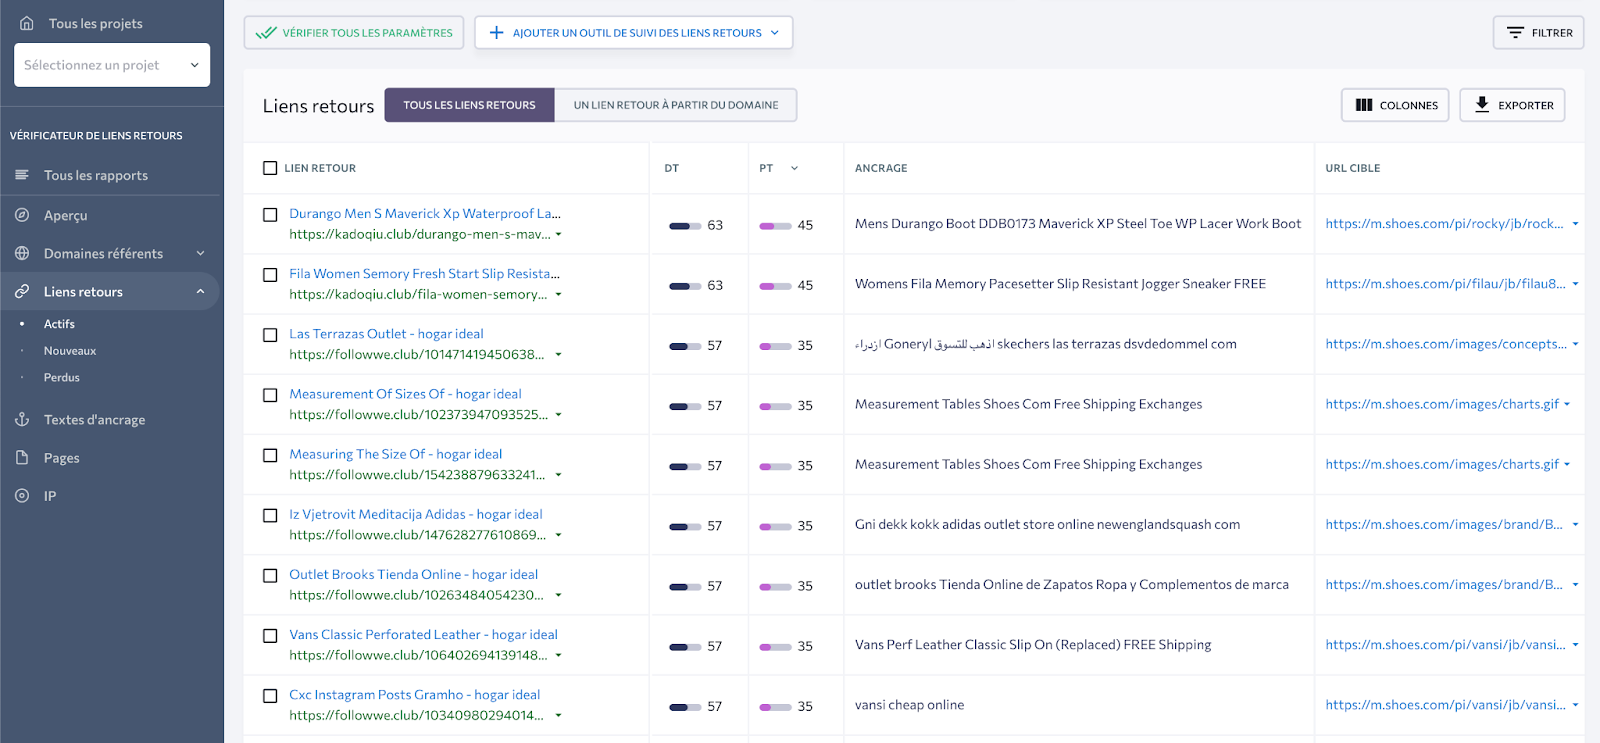Click the URL cible column header
Viewport: 1600px width, 743px height.
[x=1353, y=168]
